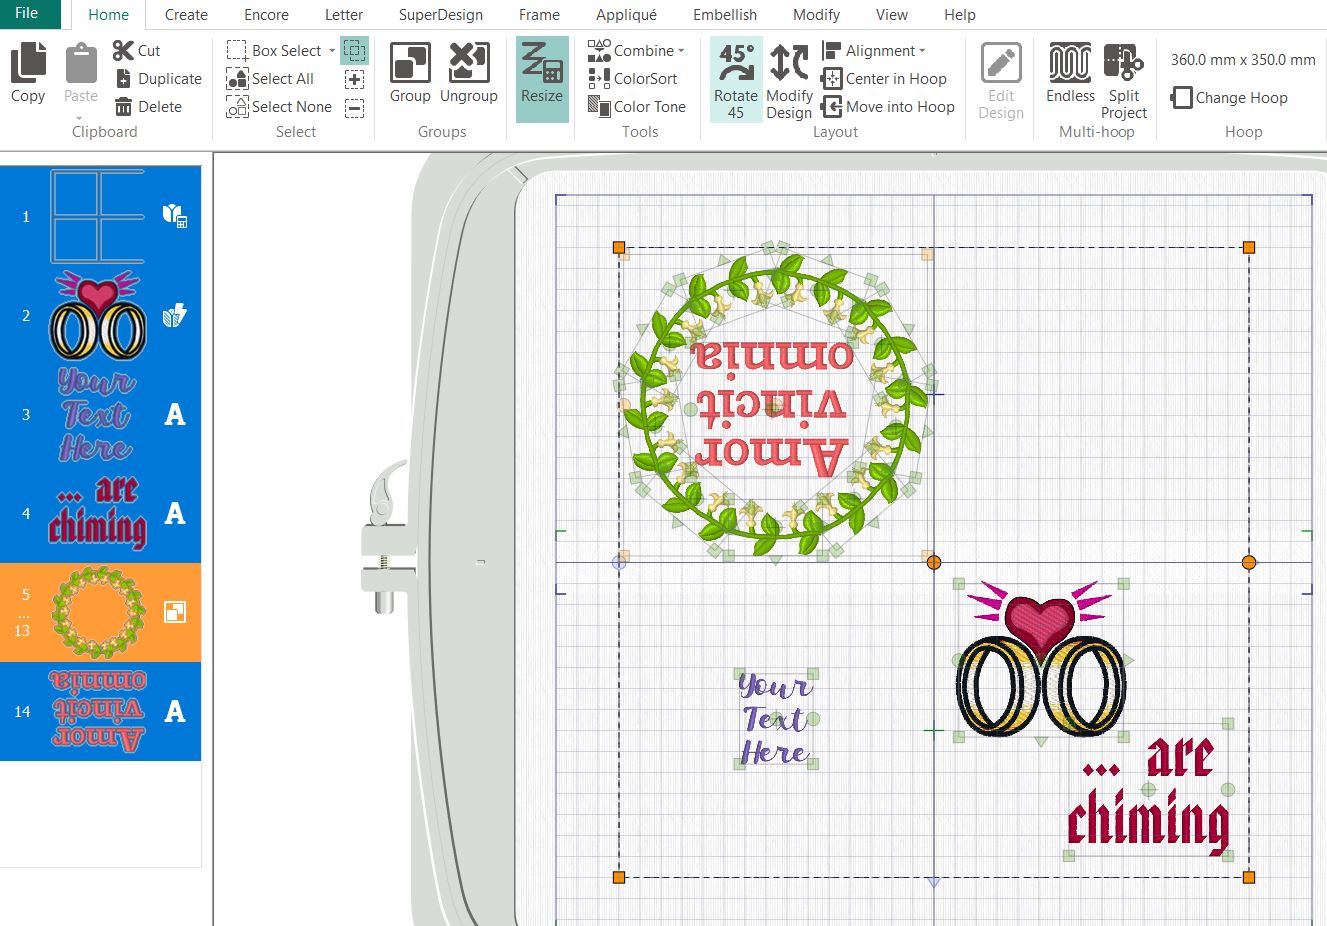Switch to the Modify tab

pos(817,14)
